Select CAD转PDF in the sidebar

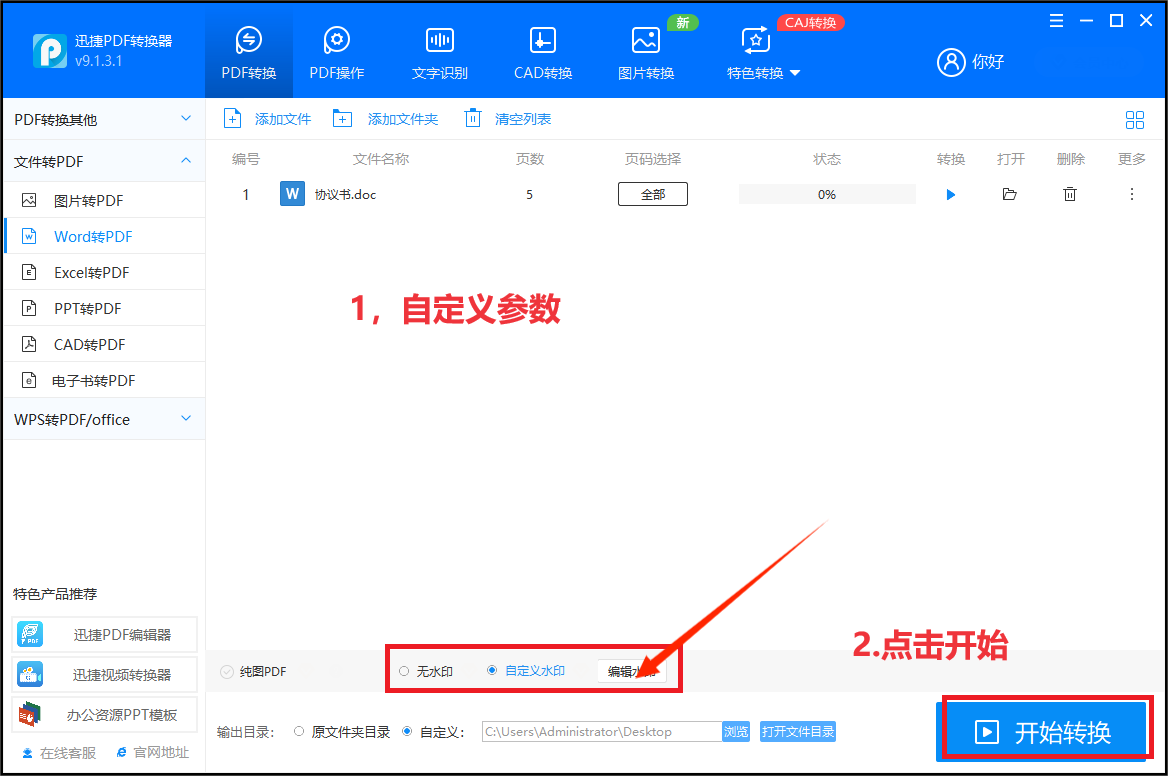coord(105,344)
